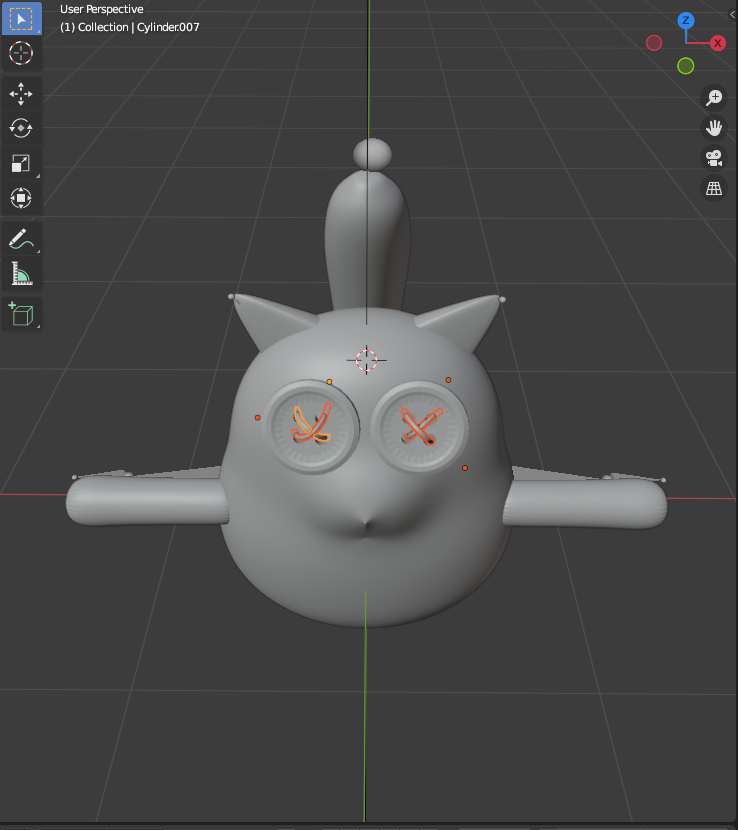Screen dimensions: 738x830
Task: Select the right button eye object
Action: 419,427
